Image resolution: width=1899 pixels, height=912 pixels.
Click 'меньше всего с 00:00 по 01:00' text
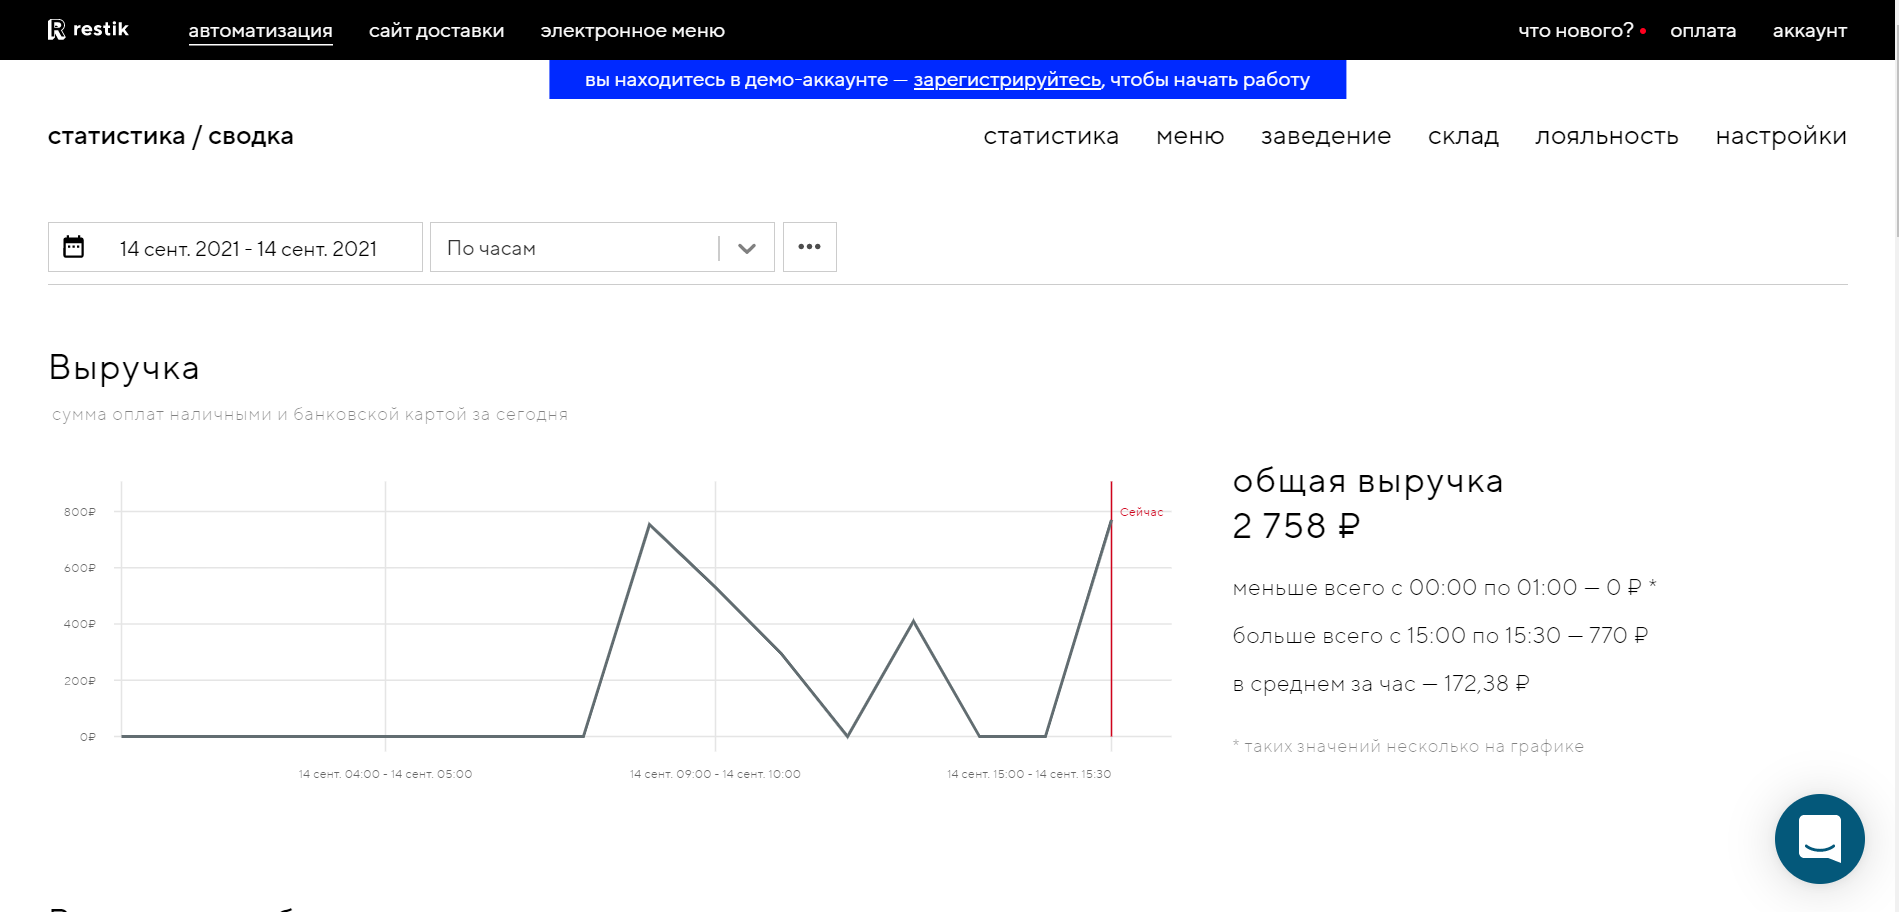click(1404, 588)
